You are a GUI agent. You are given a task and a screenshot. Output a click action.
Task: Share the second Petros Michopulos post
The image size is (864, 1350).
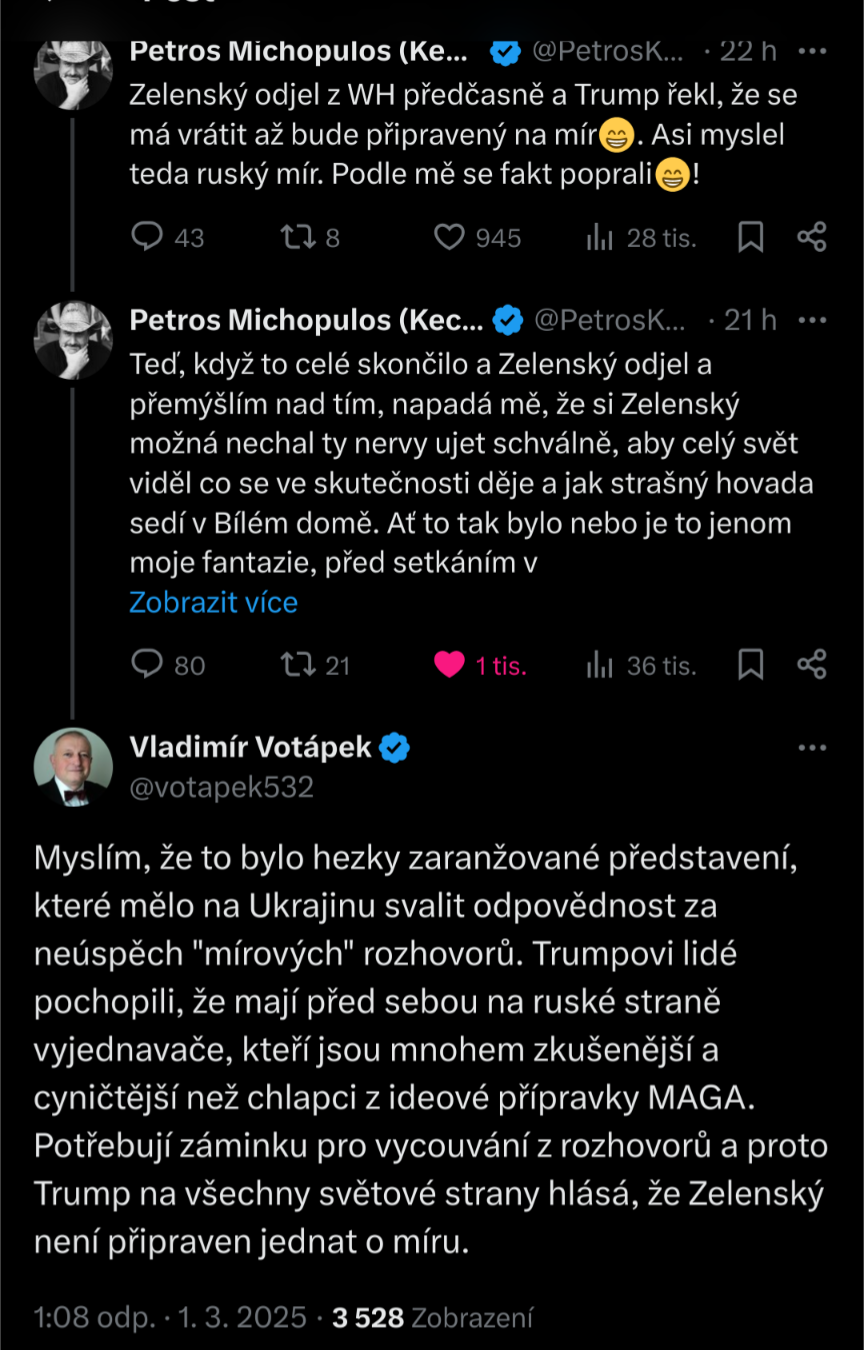[811, 665]
